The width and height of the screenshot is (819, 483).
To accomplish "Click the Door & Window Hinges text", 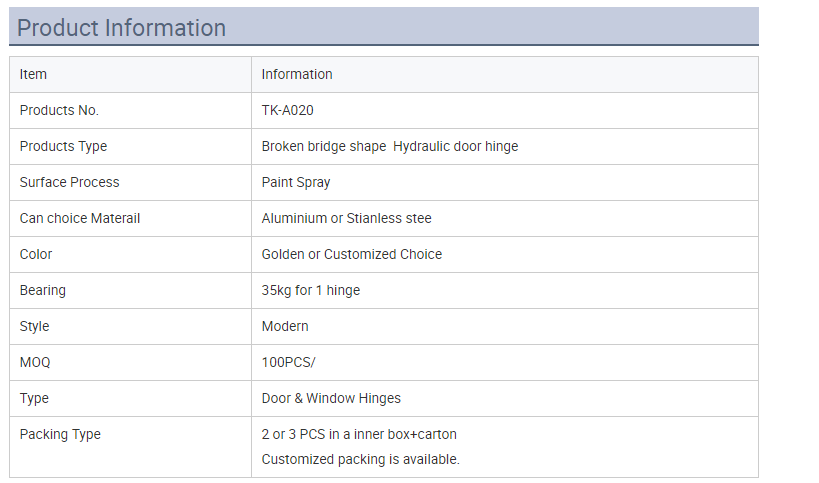I will click(331, 398).
